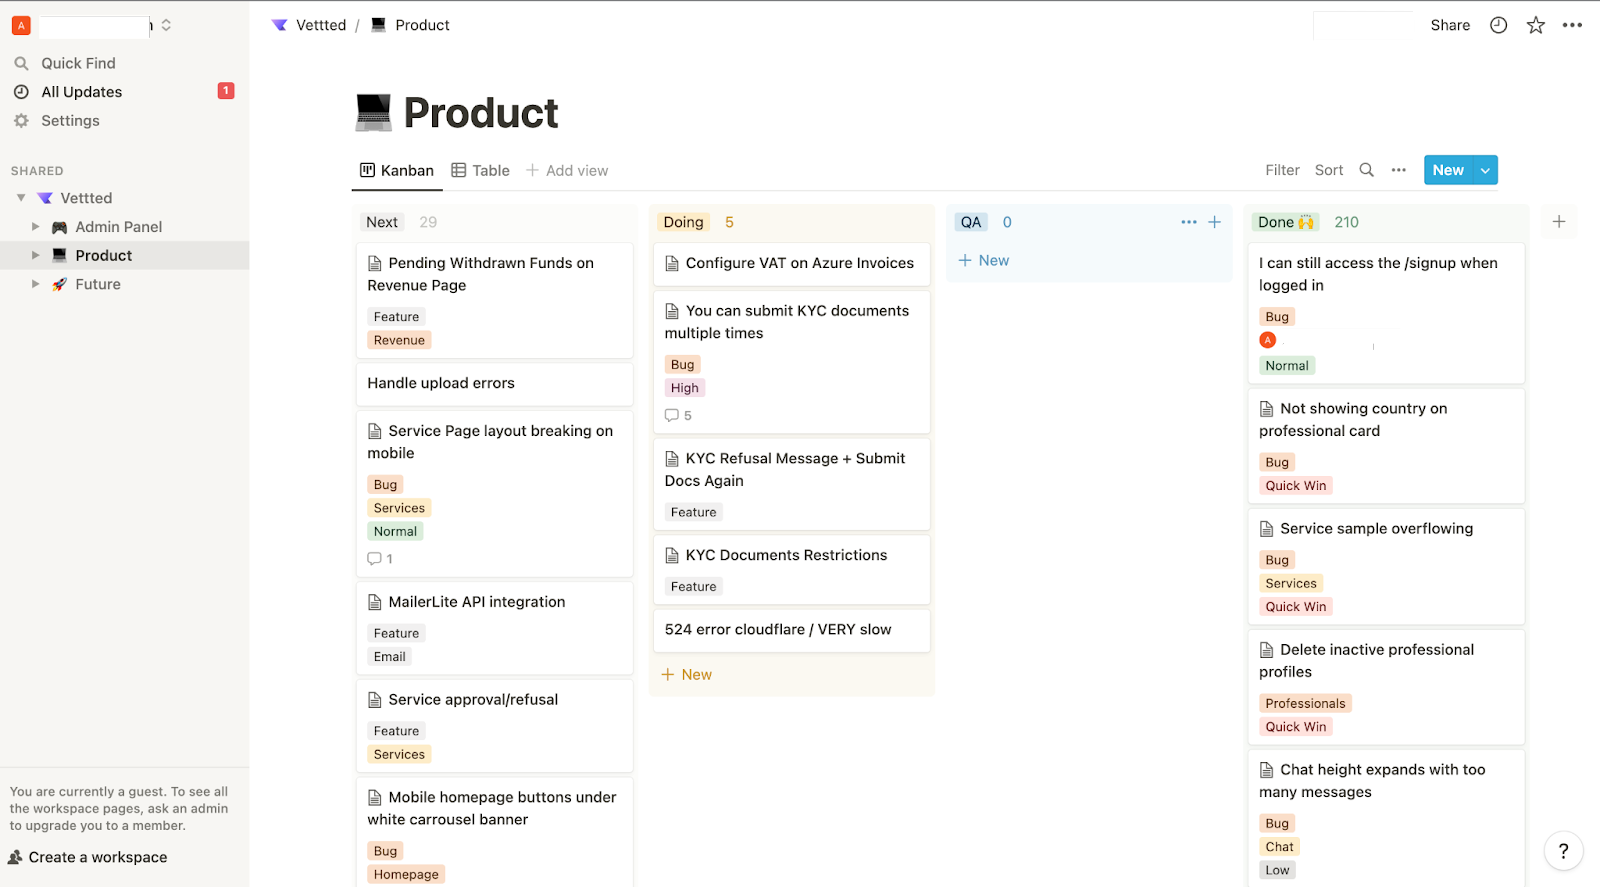Click the orange workspace avatar icon
Image resolution: width=1600 pixels, height=887 pixels.
pyautogui.click(x=21, y=26)
